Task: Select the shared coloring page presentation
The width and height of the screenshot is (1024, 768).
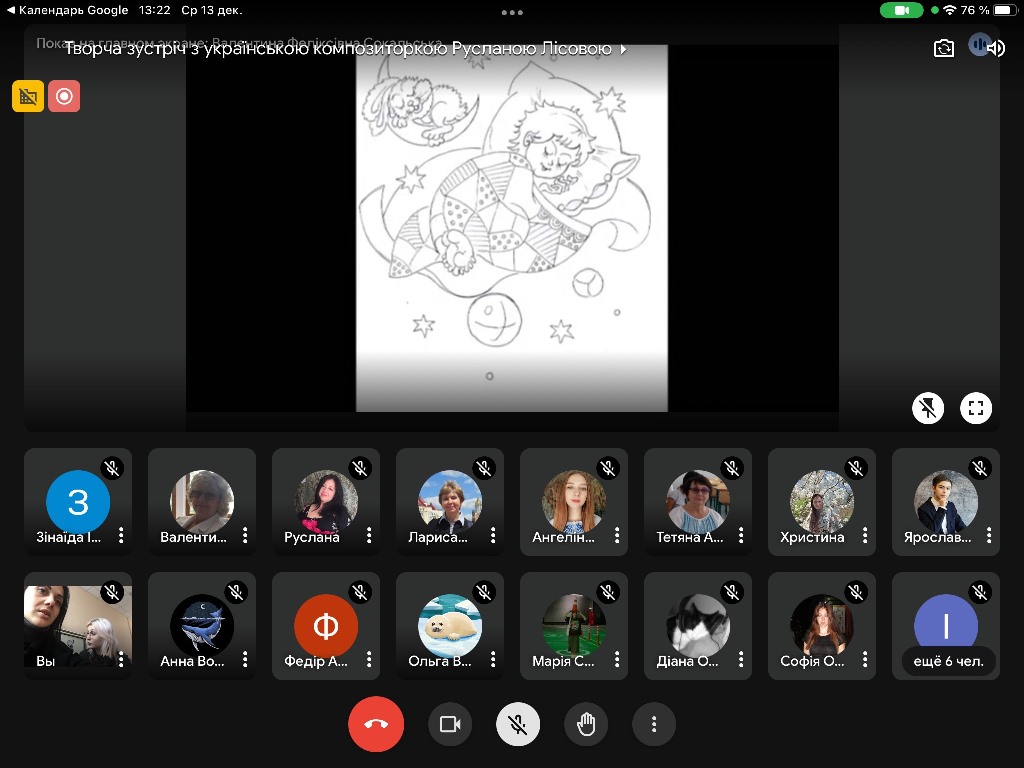Action: pos(512,228)
